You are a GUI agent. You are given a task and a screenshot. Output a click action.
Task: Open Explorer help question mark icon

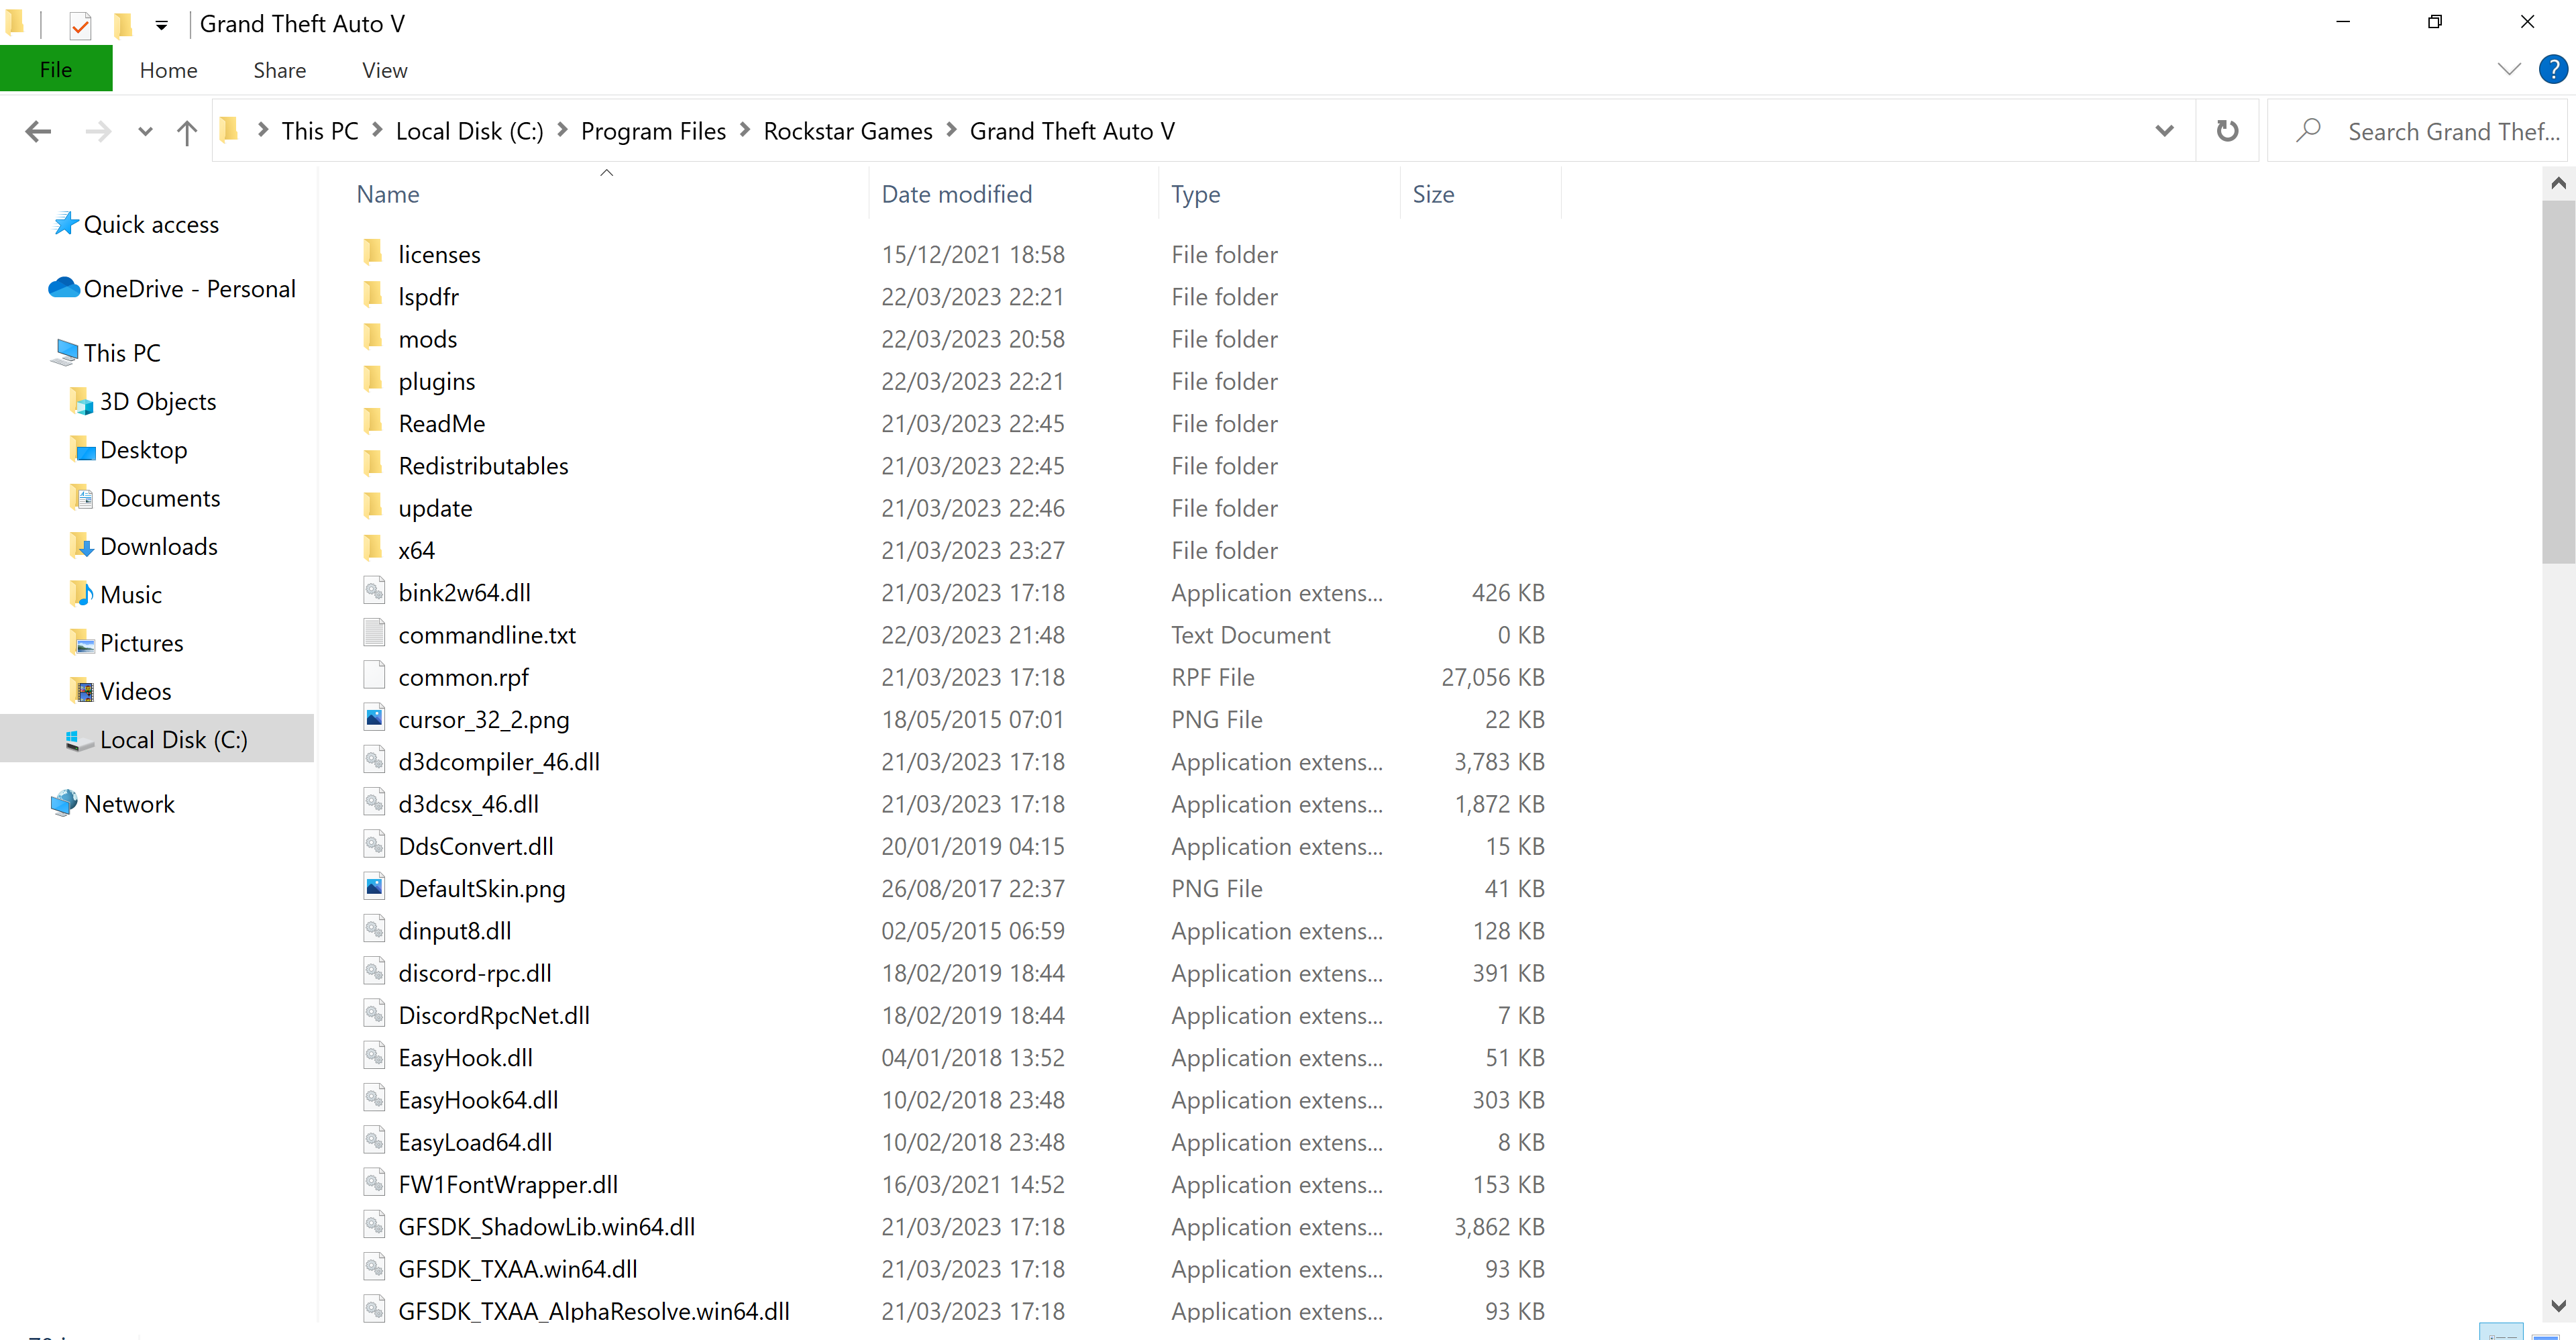(x=2552, y=69)
